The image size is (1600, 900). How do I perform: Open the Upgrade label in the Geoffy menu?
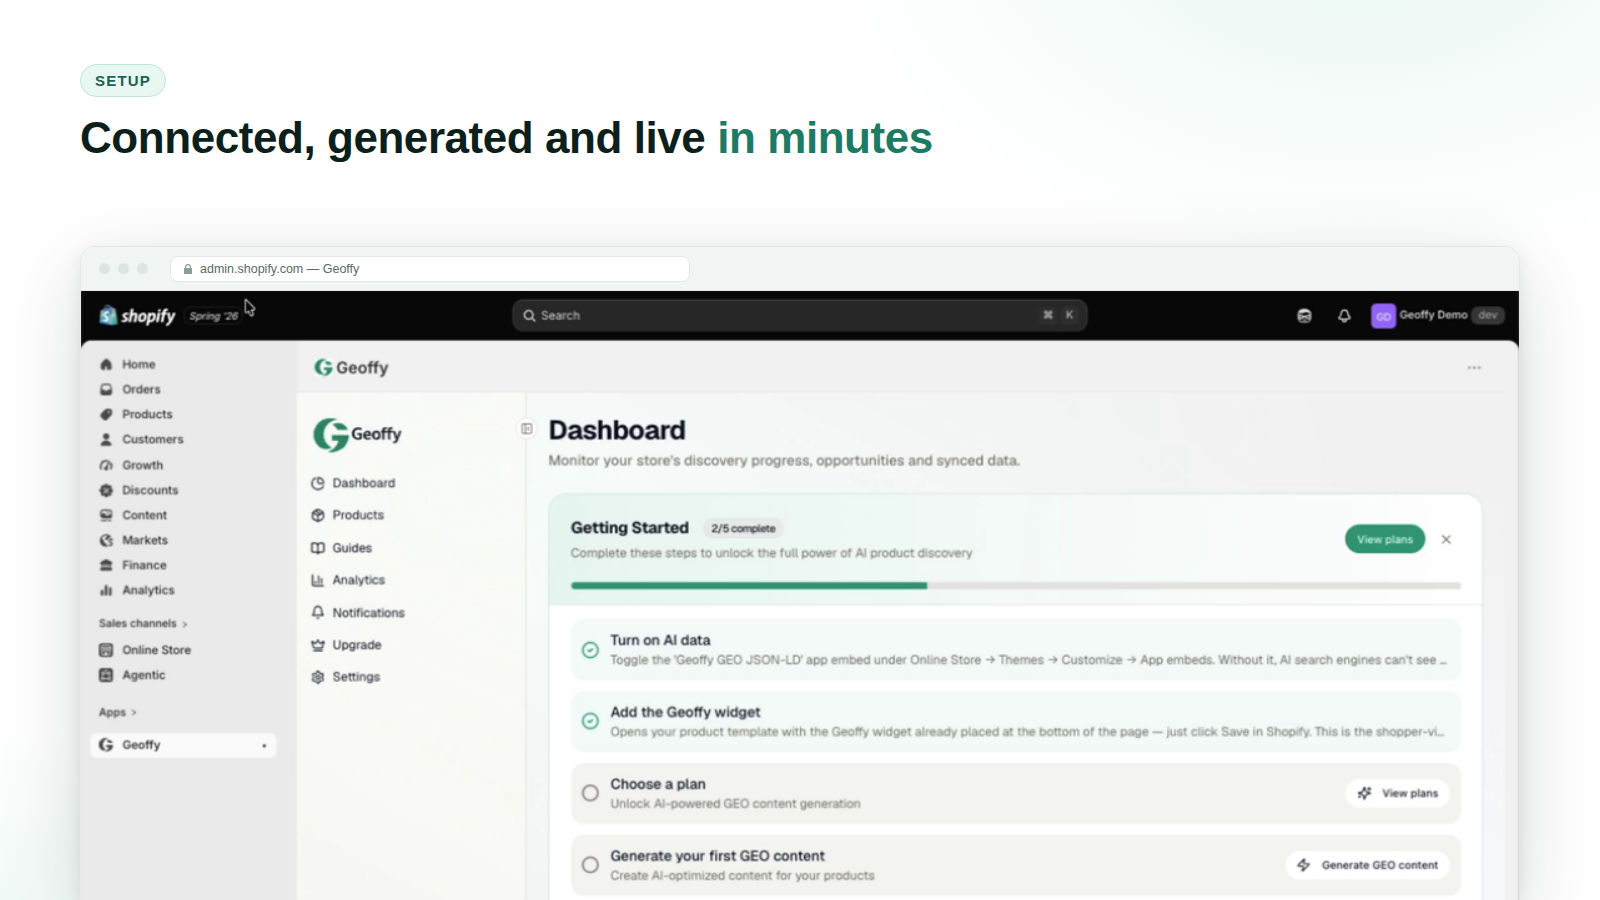[x=357, y=645]
